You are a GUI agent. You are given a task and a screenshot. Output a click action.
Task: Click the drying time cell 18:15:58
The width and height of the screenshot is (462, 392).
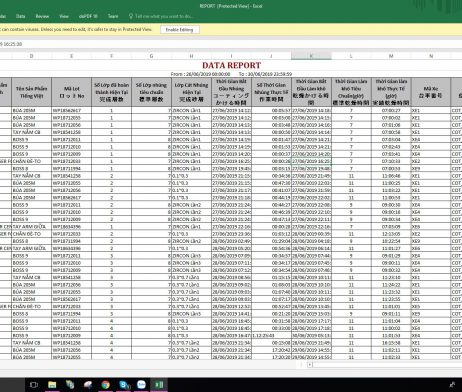coord(391,343)
